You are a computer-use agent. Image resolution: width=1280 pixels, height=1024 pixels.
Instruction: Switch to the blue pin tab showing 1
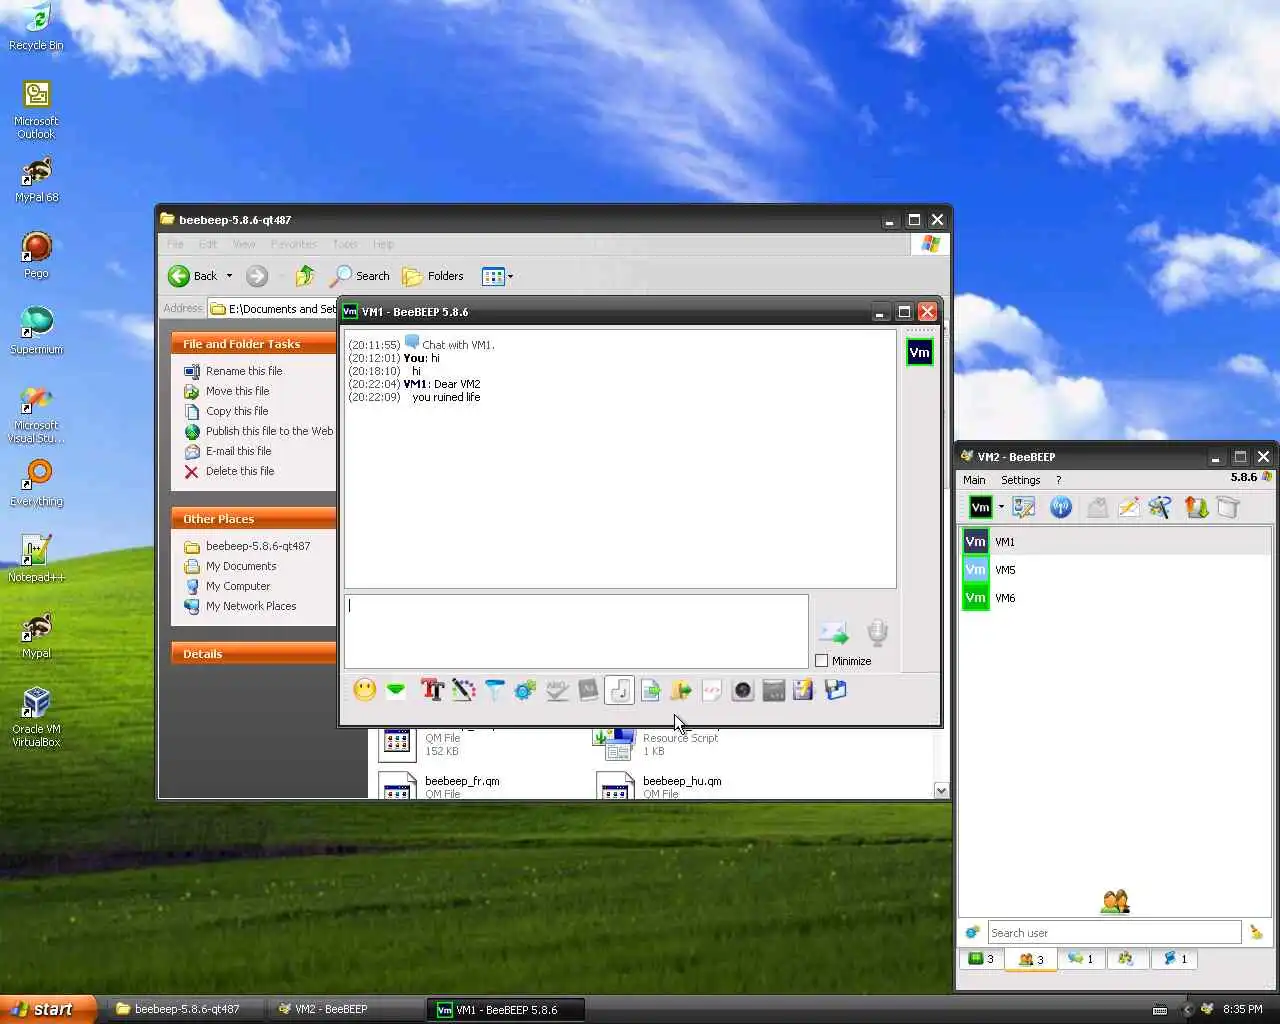click(x=1176, y=959)
